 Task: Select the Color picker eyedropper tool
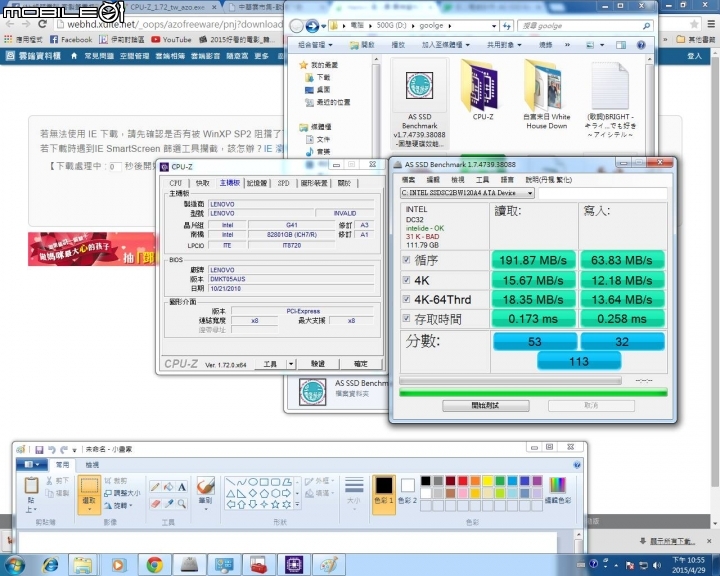pos(169,504)
